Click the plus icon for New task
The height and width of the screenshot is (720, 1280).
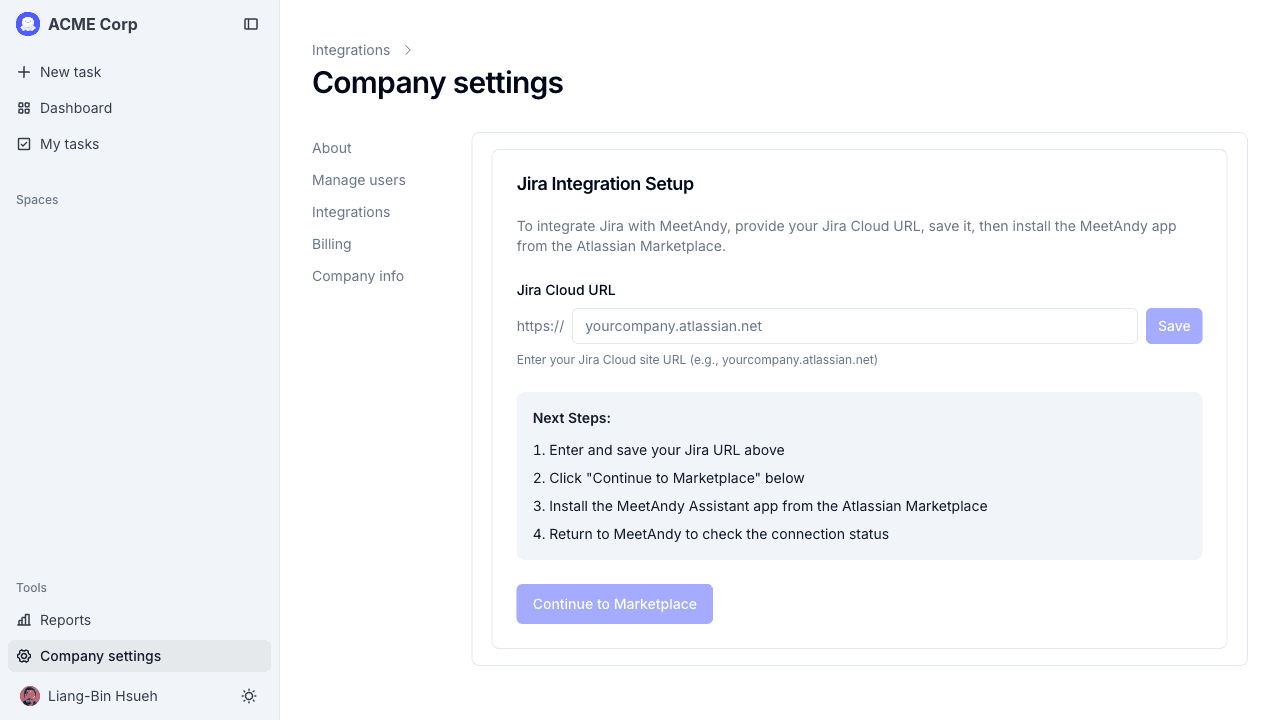point(24,72)
